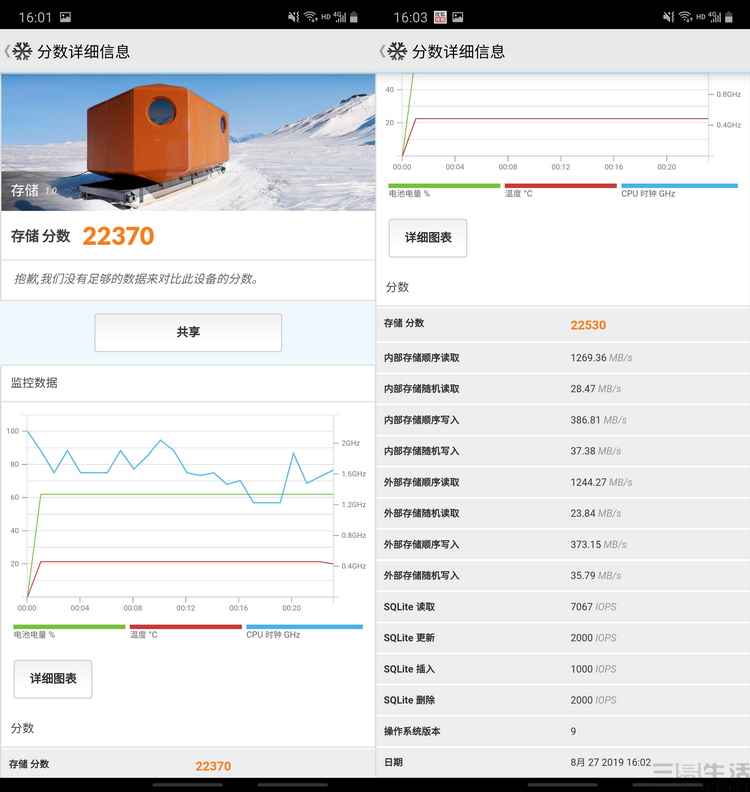Image resolution: width=750 pixels, height=792 pixels.
Task: Tap the back arrow in left screenshot header
Action: click(x=7, y=51)
